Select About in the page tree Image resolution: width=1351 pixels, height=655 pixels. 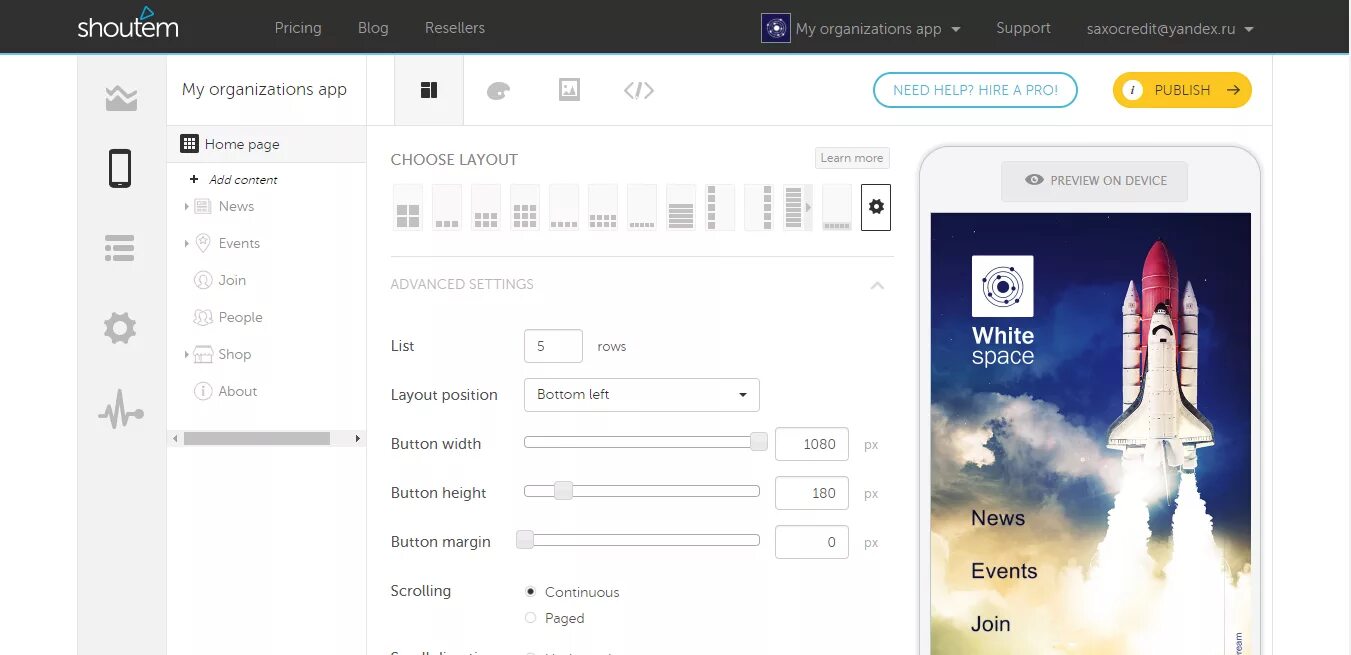[x=238, y=391]
